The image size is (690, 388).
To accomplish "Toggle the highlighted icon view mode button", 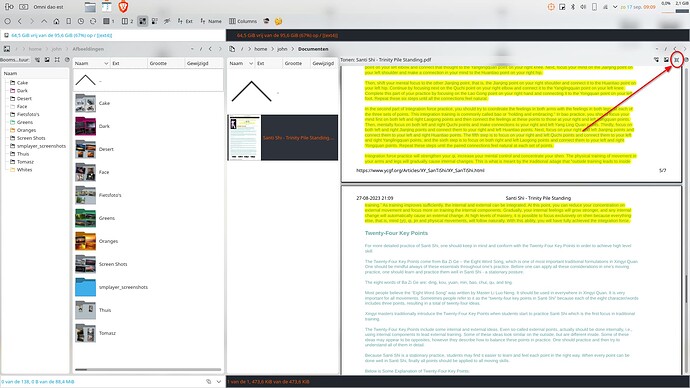I will click(x=143, y=21).
